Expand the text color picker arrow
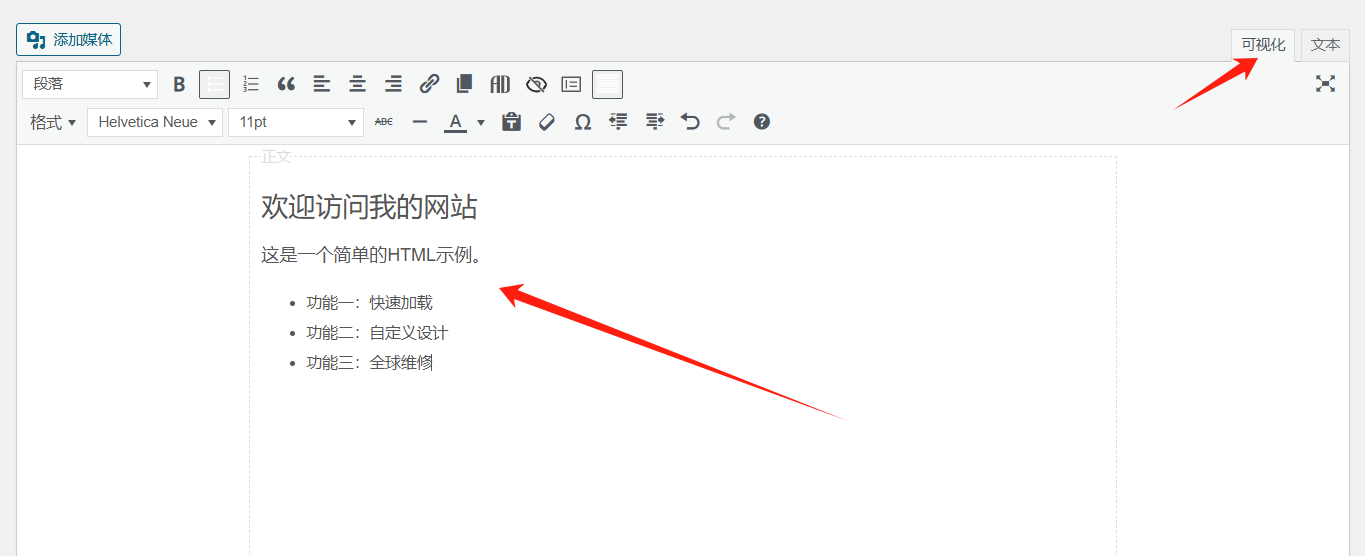The height and width of the screenshot is (556, 1365). [481, 122]
